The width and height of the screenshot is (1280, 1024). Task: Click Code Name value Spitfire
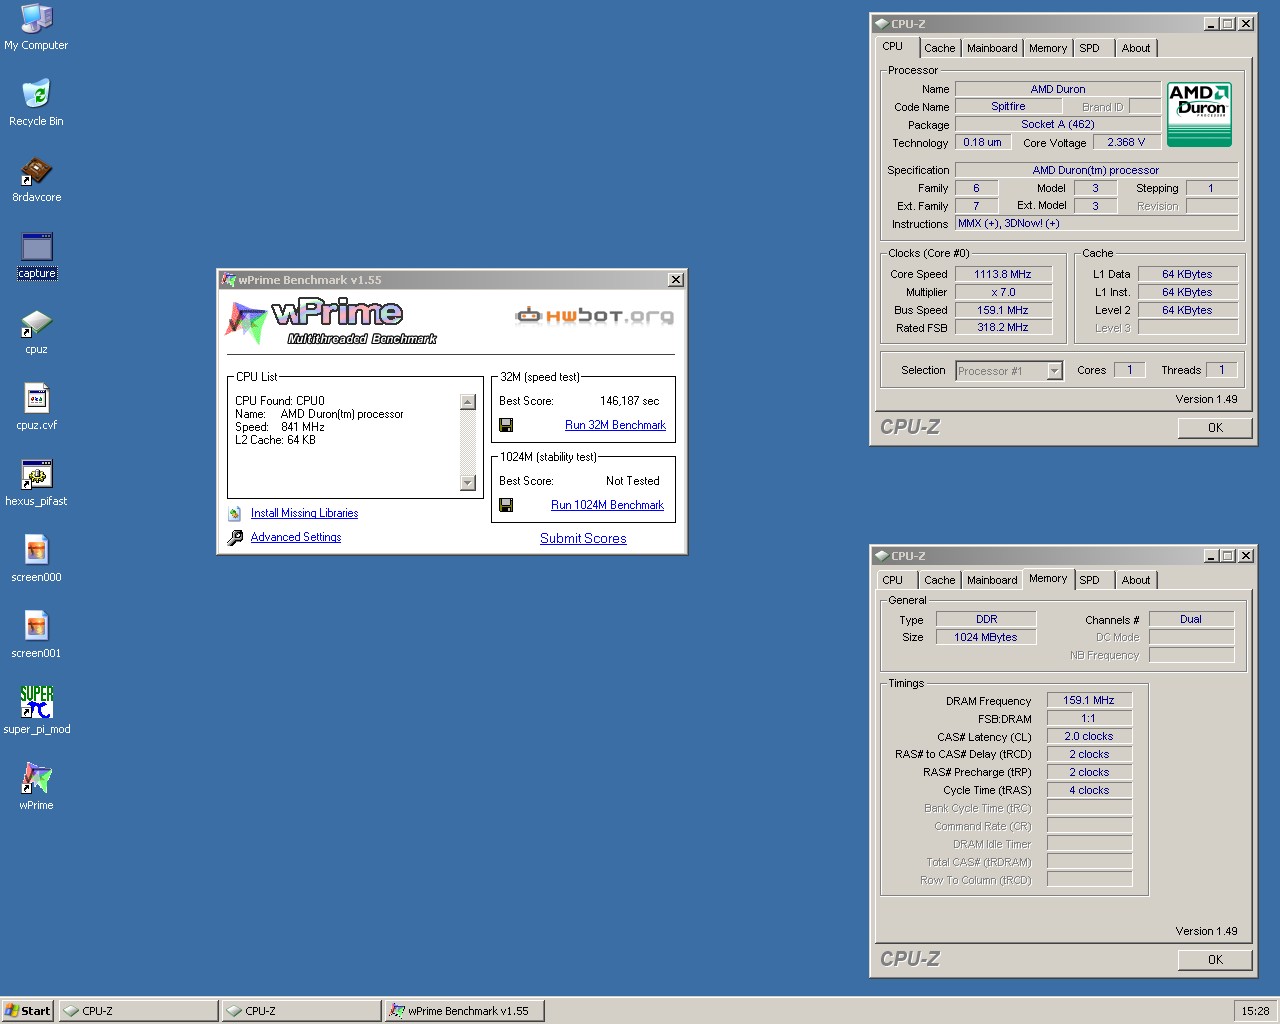tap(1008, 106)
